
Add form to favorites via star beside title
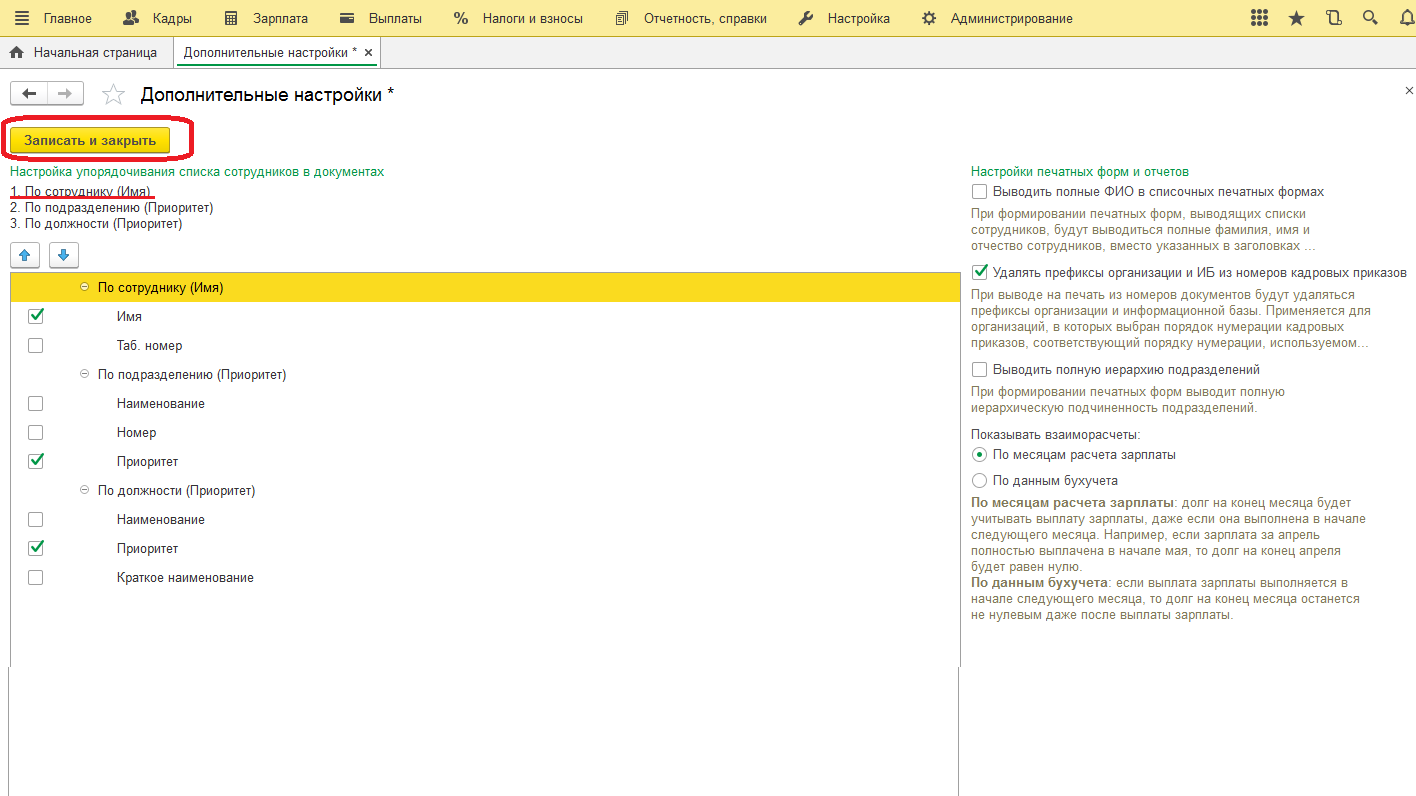pyautogui.click(x=113, y=95)
